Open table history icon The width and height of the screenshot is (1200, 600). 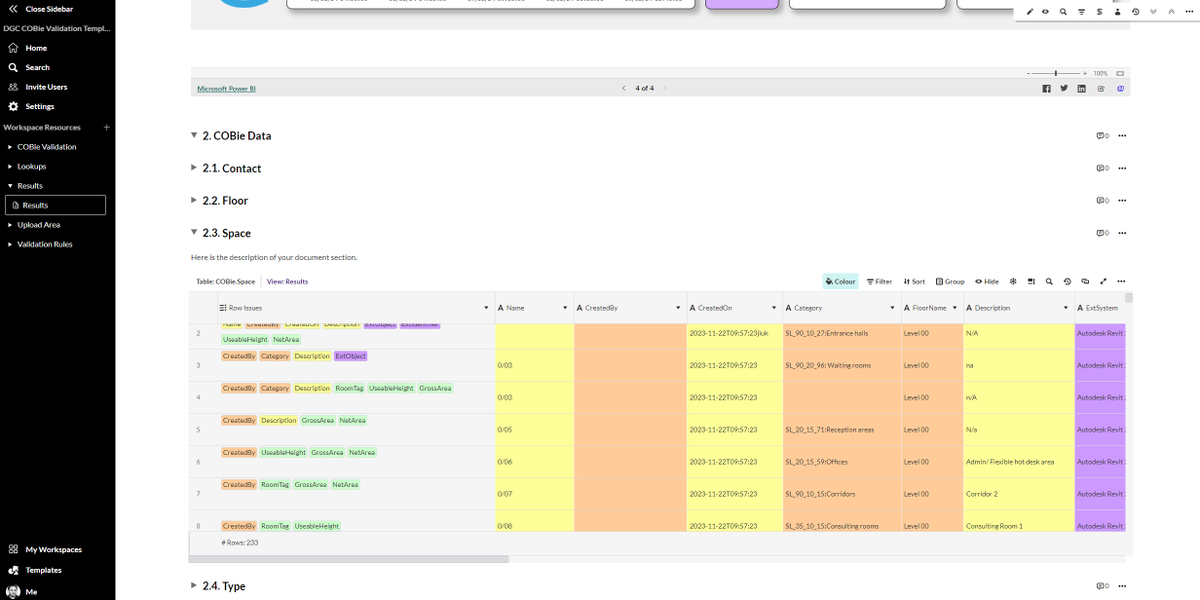1067,282
